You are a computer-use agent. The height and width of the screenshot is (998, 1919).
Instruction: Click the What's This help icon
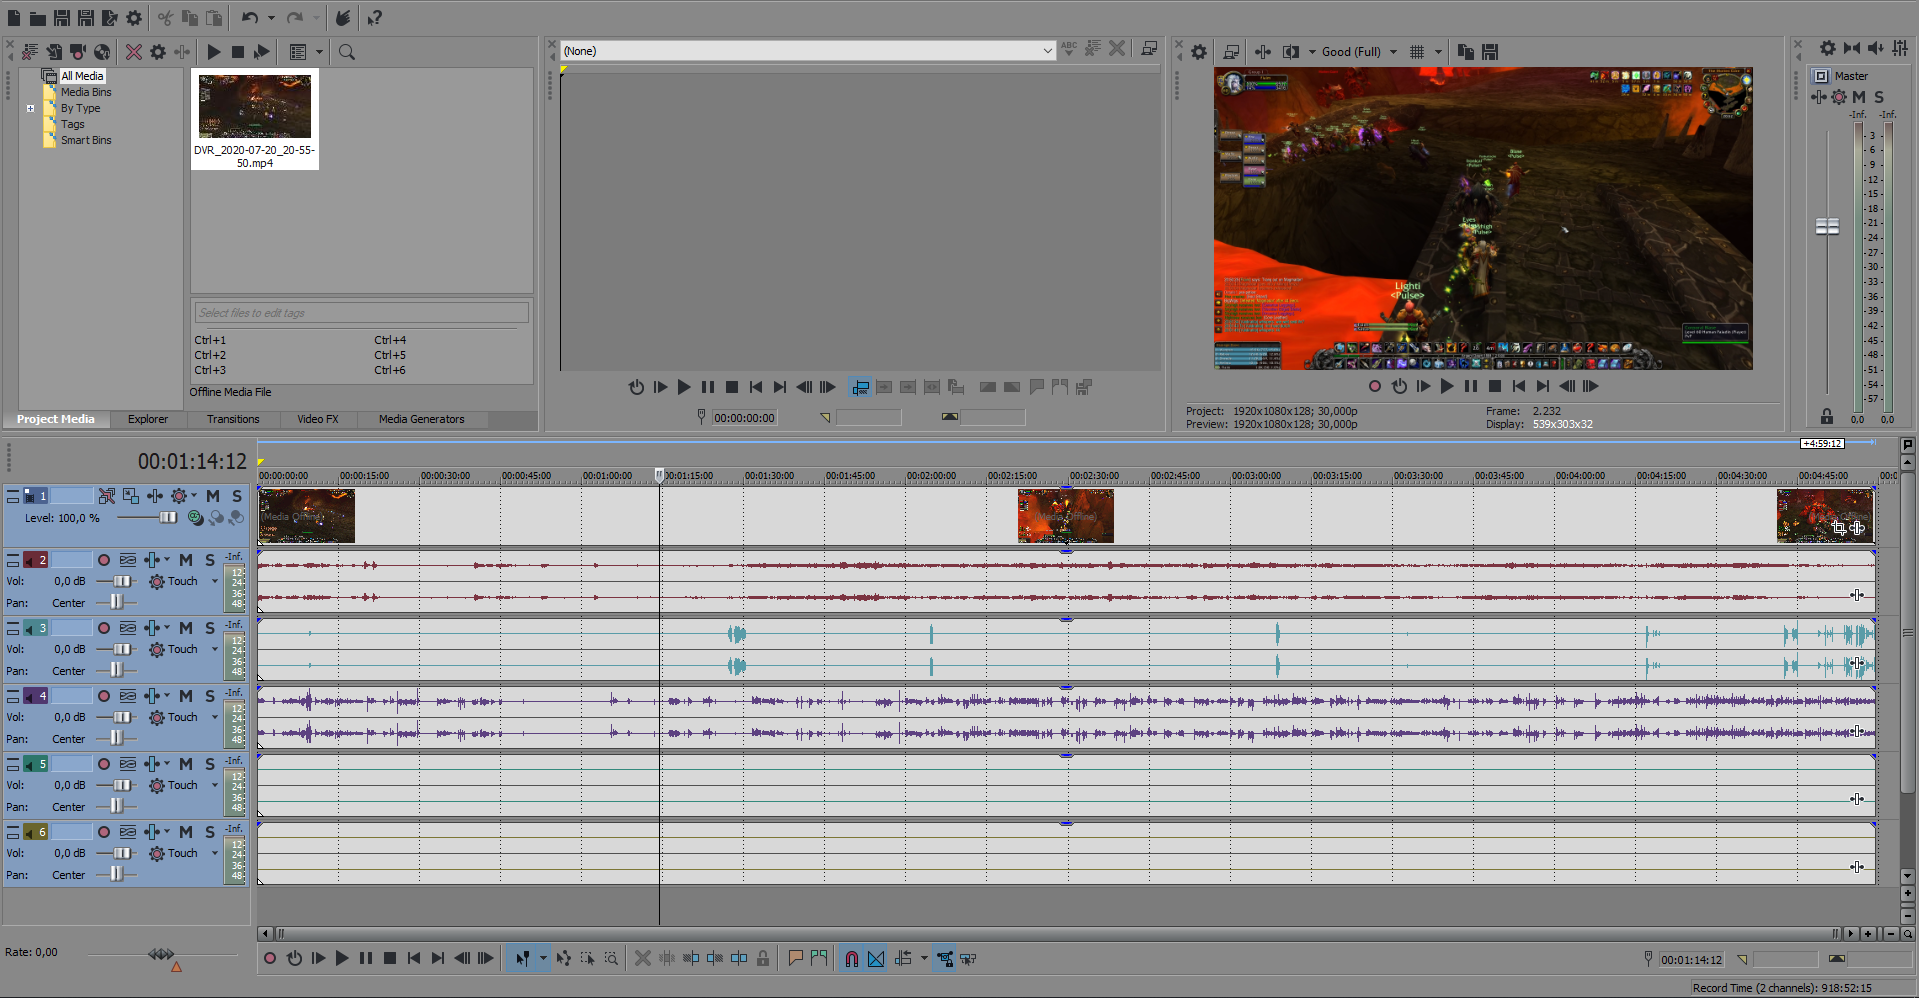375,18
